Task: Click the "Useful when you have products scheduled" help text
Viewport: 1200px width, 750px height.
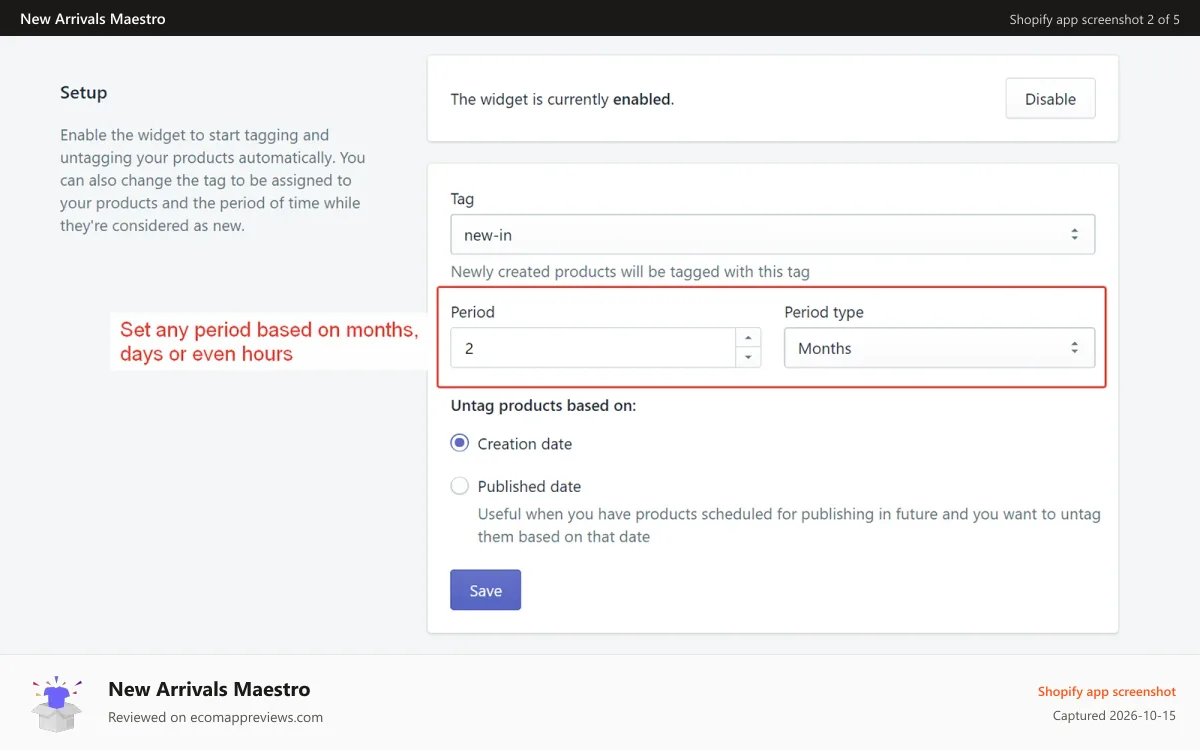Action: pyautogui.click(x=789, y=525)
